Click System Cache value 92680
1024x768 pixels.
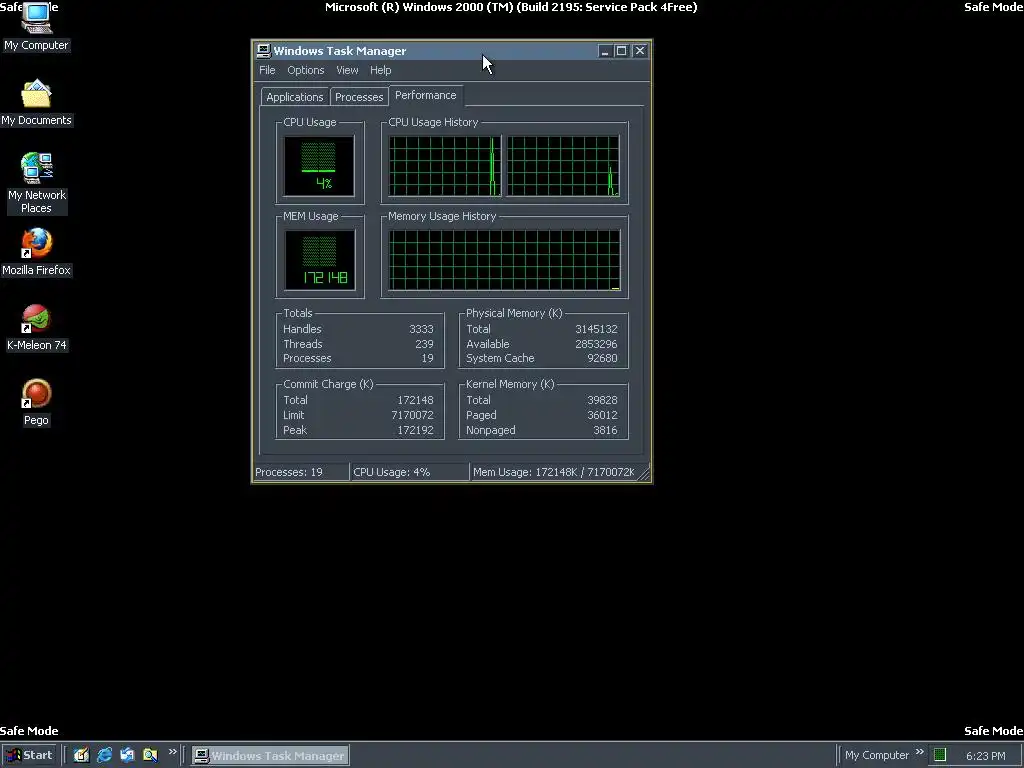click(602, 359)
